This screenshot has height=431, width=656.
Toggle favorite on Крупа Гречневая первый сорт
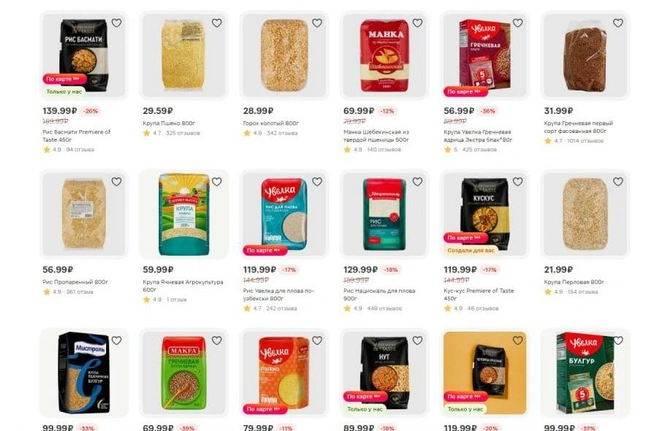coord(618,23)
